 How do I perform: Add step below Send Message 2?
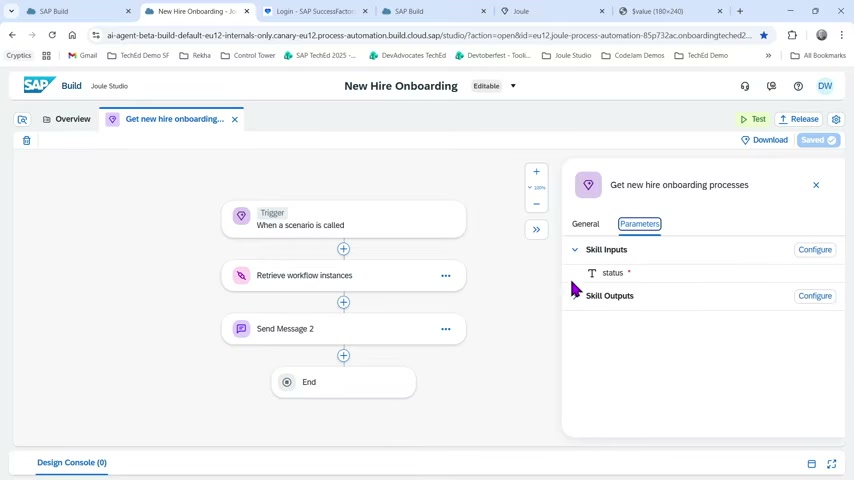pos(343,356)
